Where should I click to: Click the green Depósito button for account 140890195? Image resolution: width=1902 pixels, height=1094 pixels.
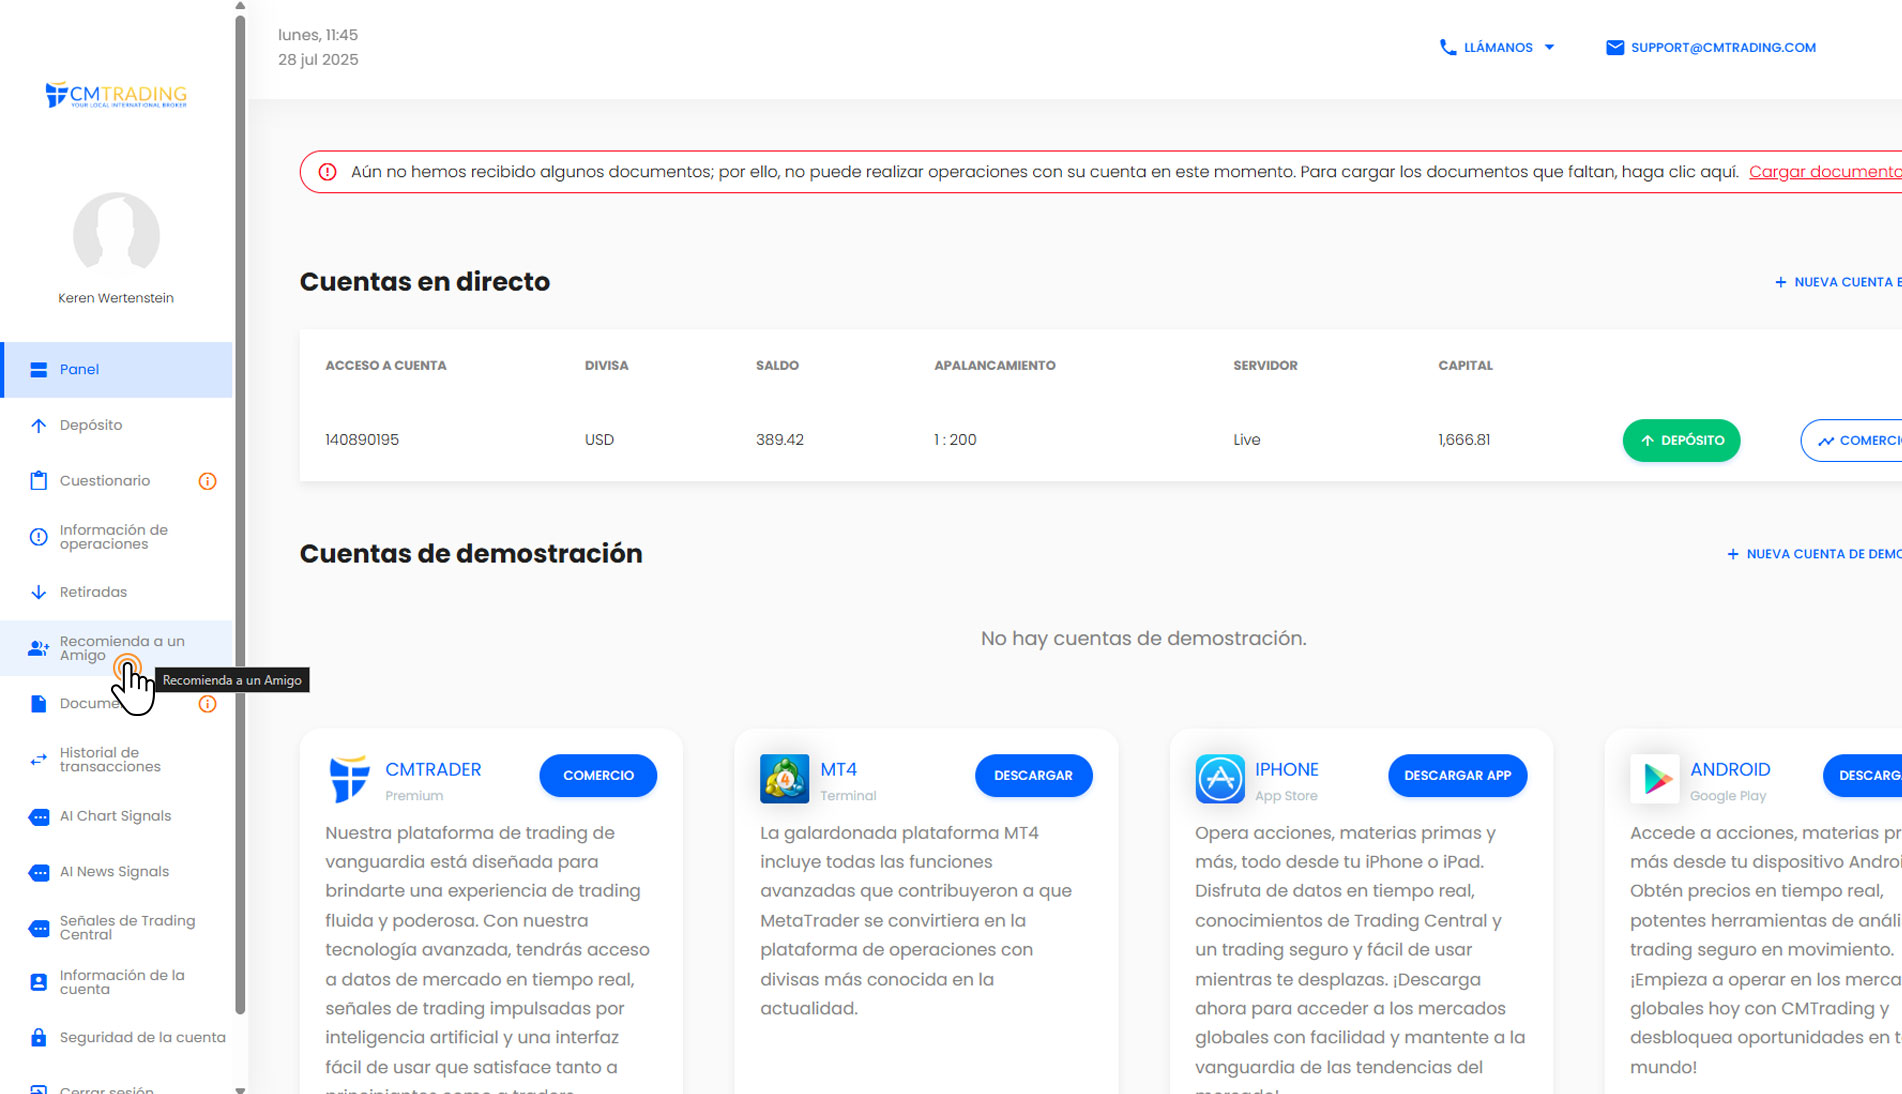pyautogui.click(x=1681, y=440)
